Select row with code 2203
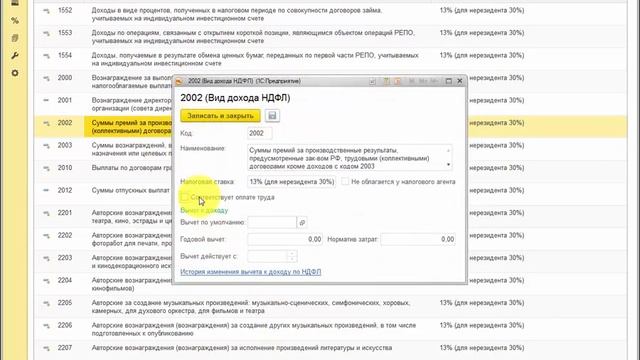The width and height of the screenshot is (640, 360). point(104,262)
